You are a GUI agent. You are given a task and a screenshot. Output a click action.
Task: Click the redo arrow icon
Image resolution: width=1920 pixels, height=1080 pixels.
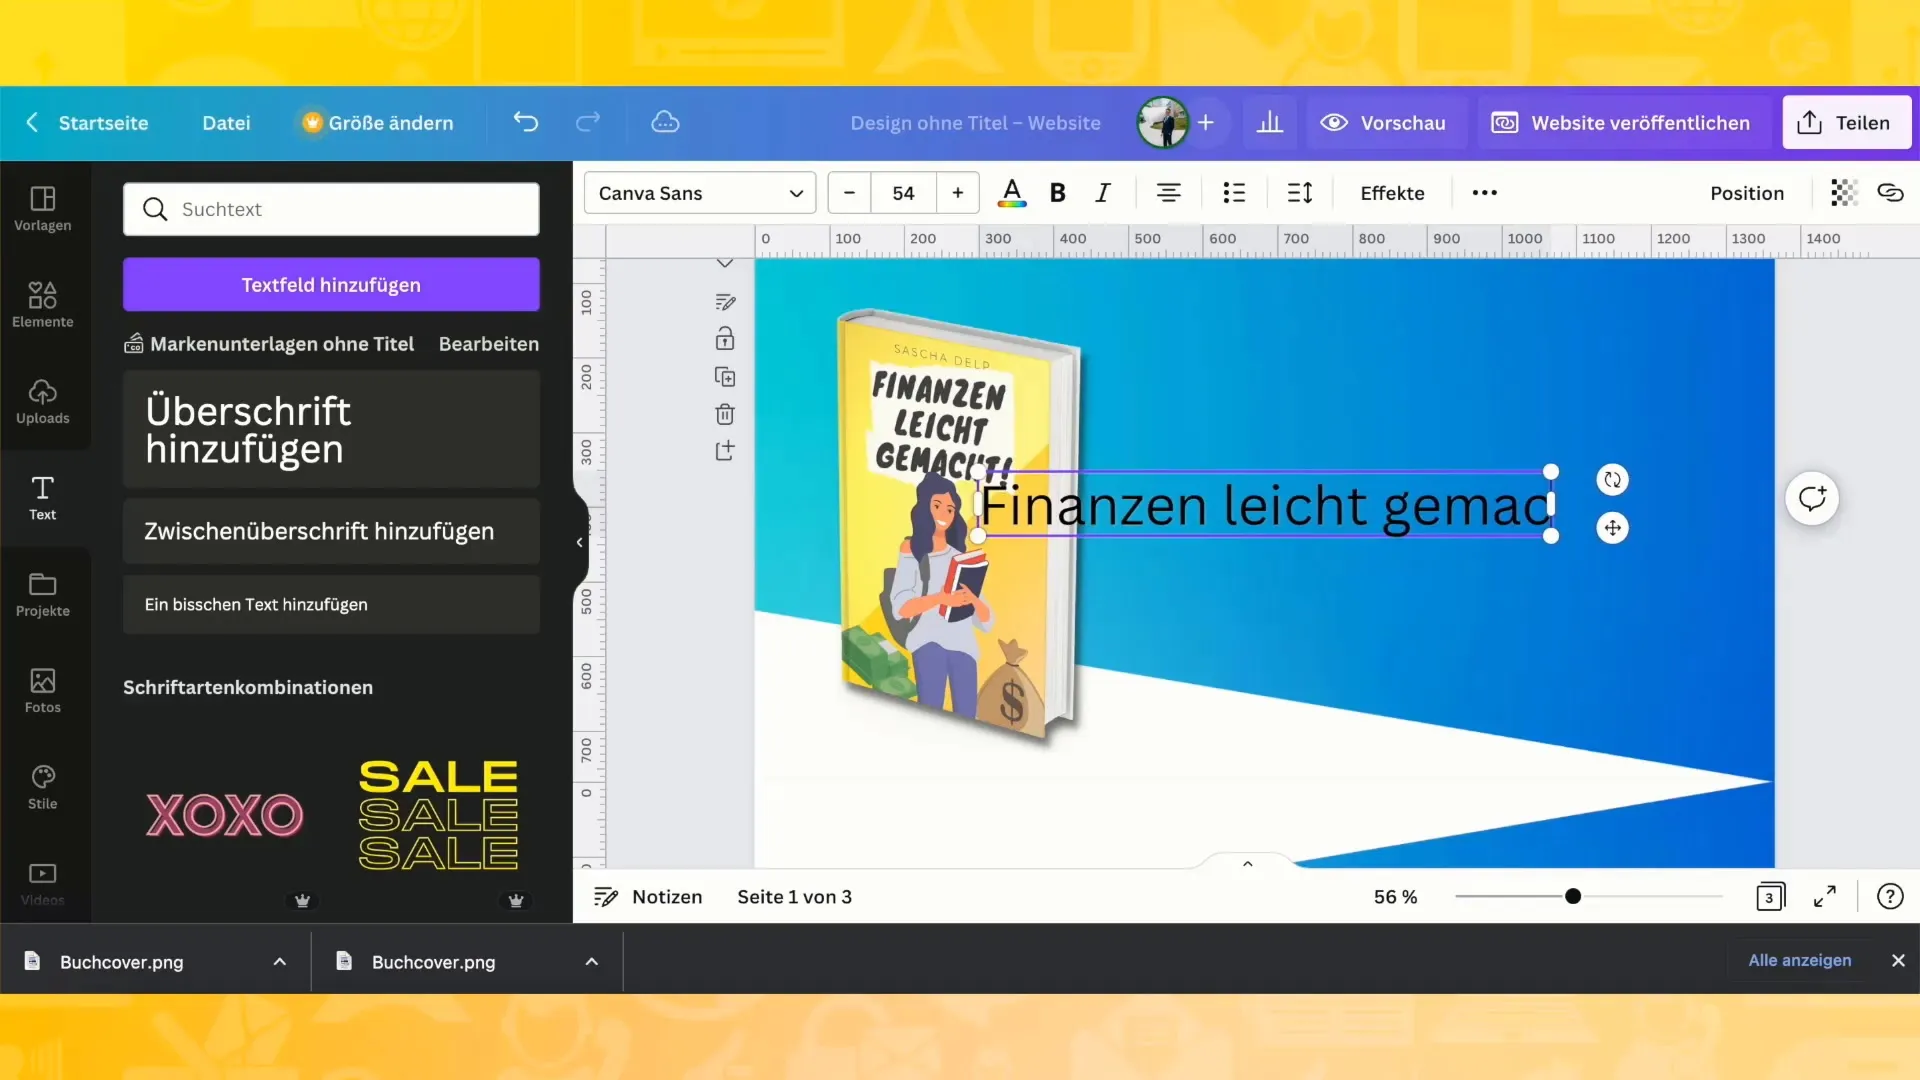588,122
